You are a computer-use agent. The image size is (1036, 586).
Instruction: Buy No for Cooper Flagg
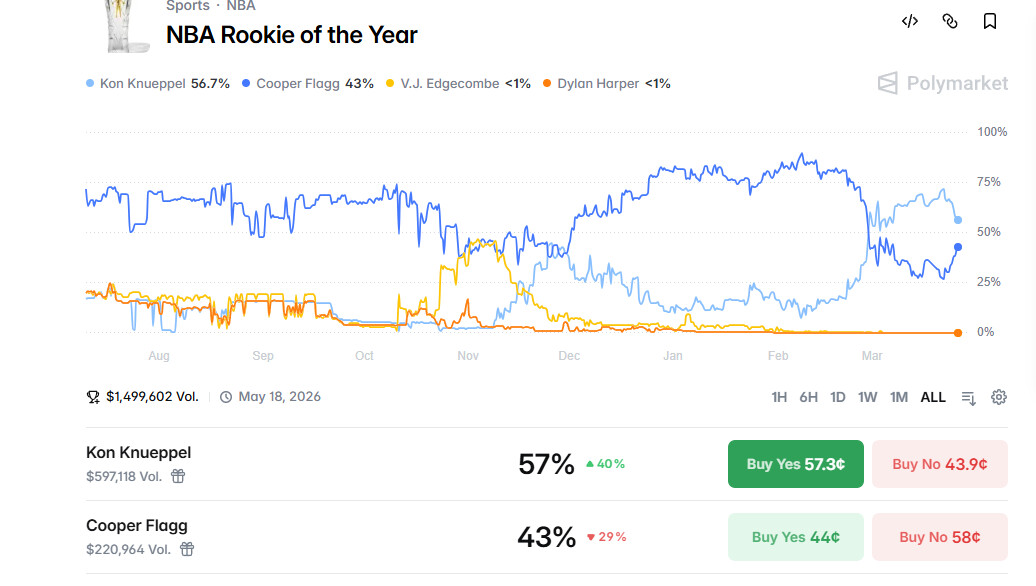pos(939,537)
